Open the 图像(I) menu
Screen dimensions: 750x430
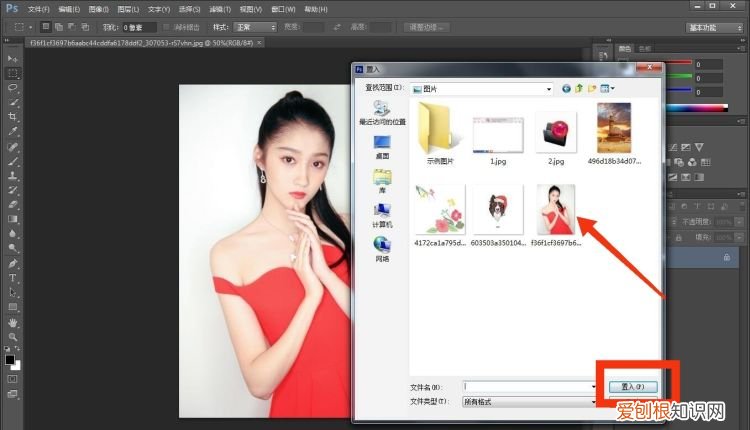pyautogui.click(x=98, y=9)
